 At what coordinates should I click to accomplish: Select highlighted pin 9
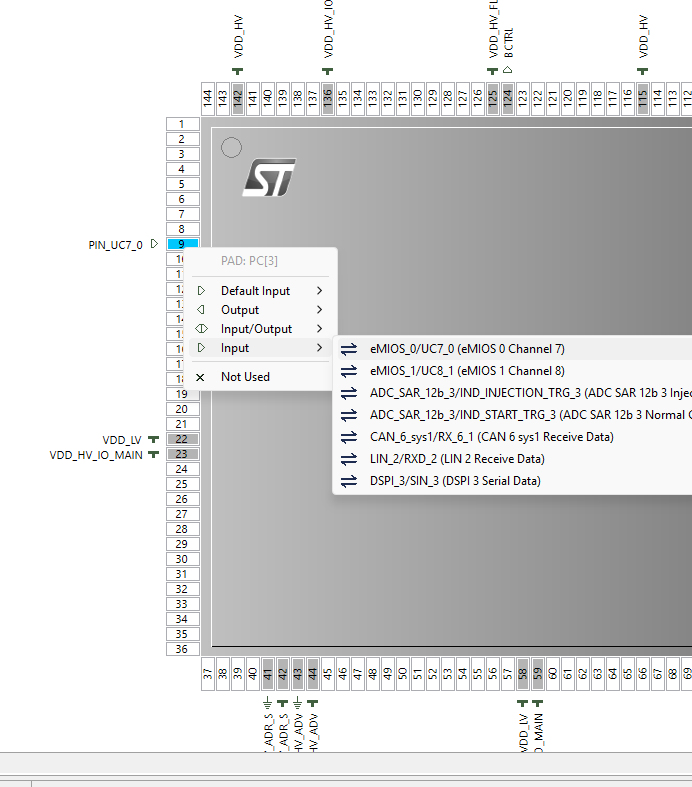coord(183,244)
